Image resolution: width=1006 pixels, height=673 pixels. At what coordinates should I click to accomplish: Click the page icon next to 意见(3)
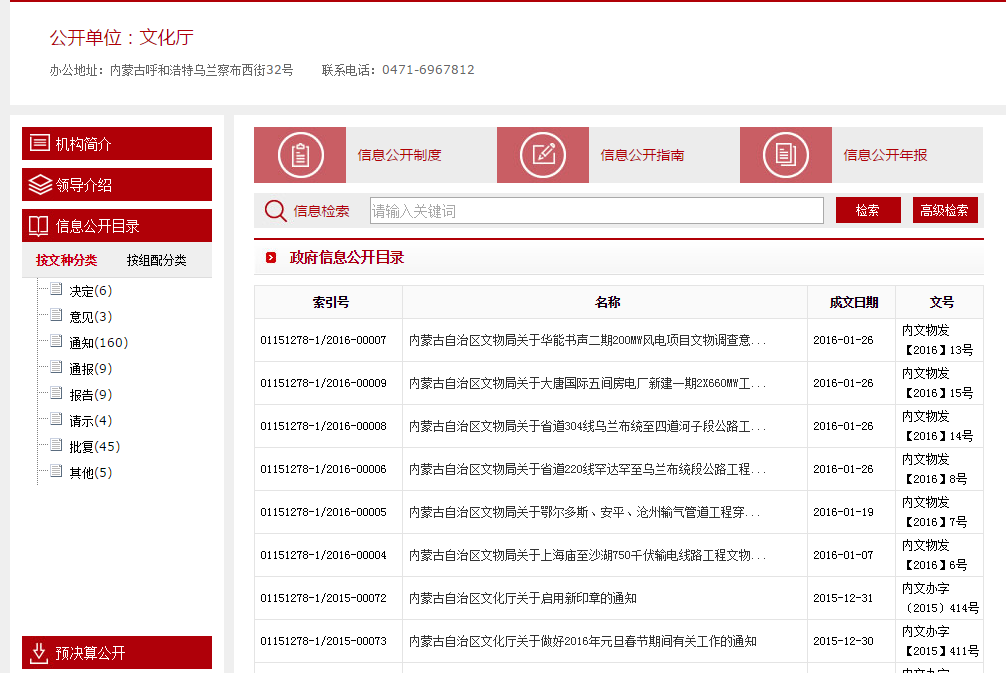point(56,314)
